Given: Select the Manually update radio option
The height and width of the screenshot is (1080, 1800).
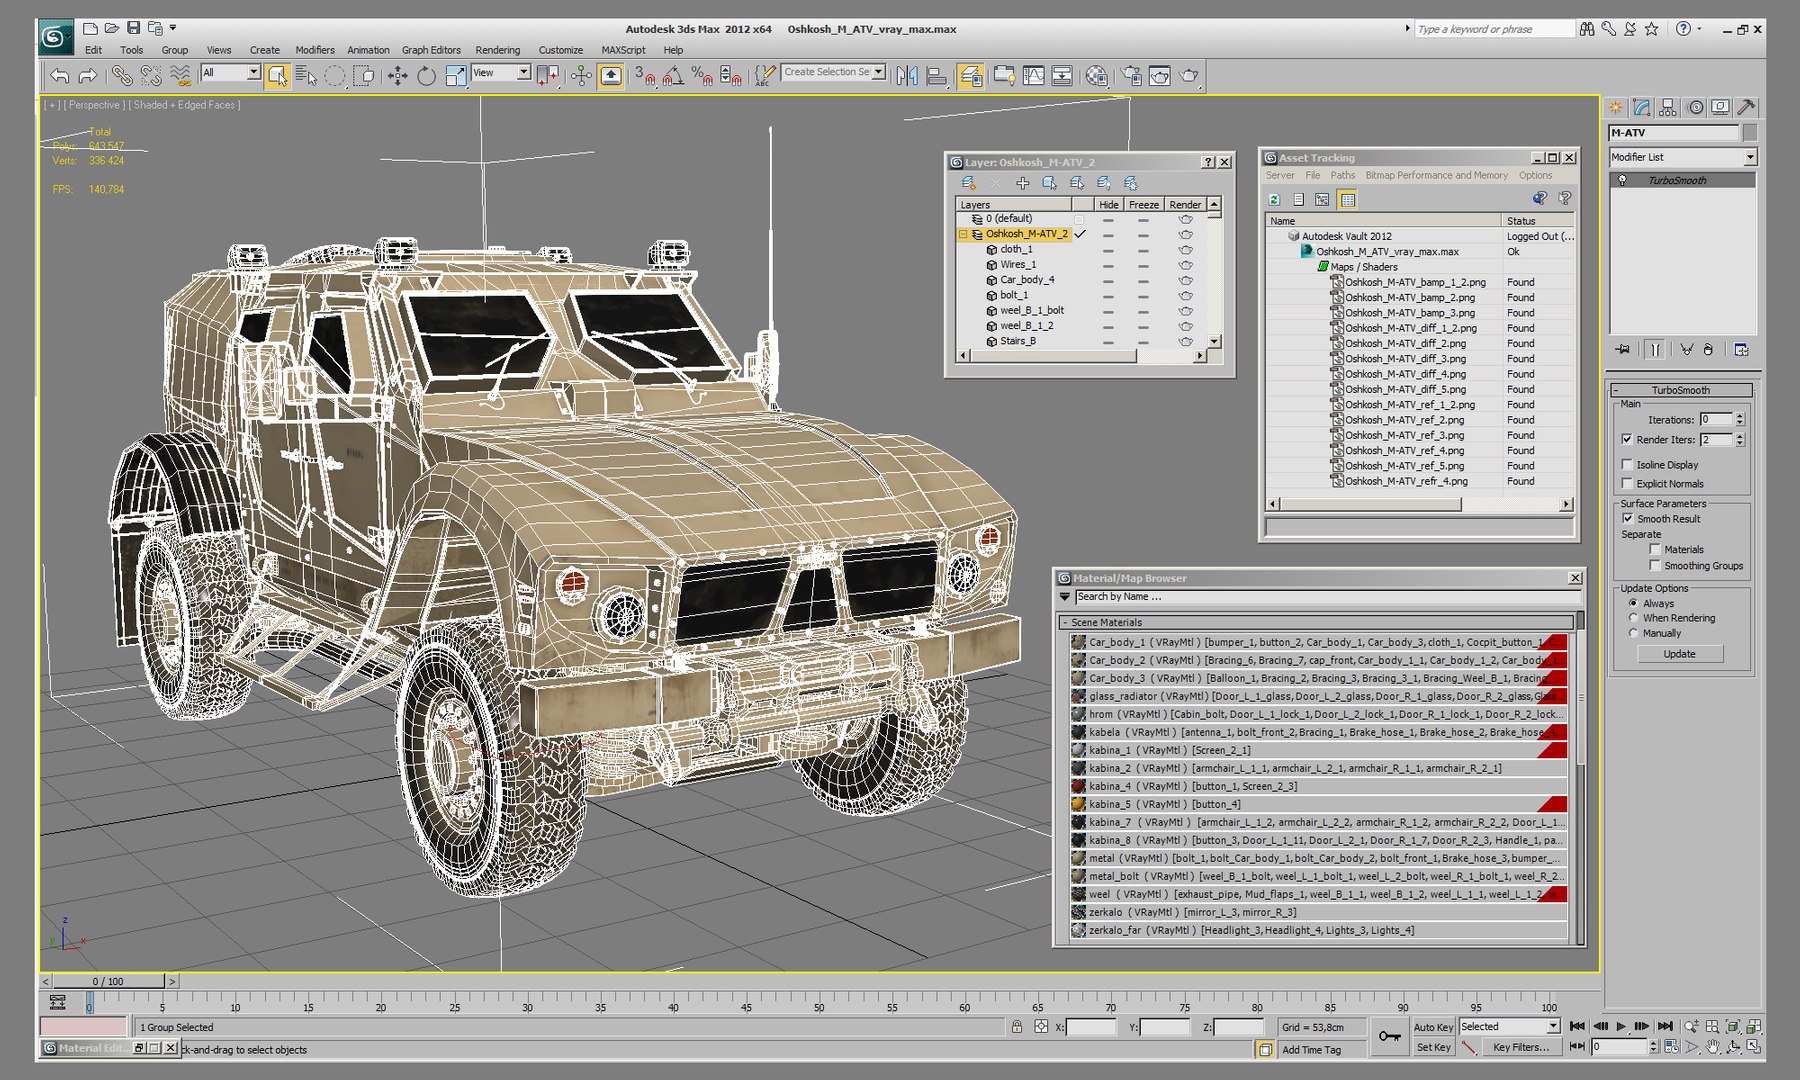Looking at the screenshot, I should (x=1634, y=633).
